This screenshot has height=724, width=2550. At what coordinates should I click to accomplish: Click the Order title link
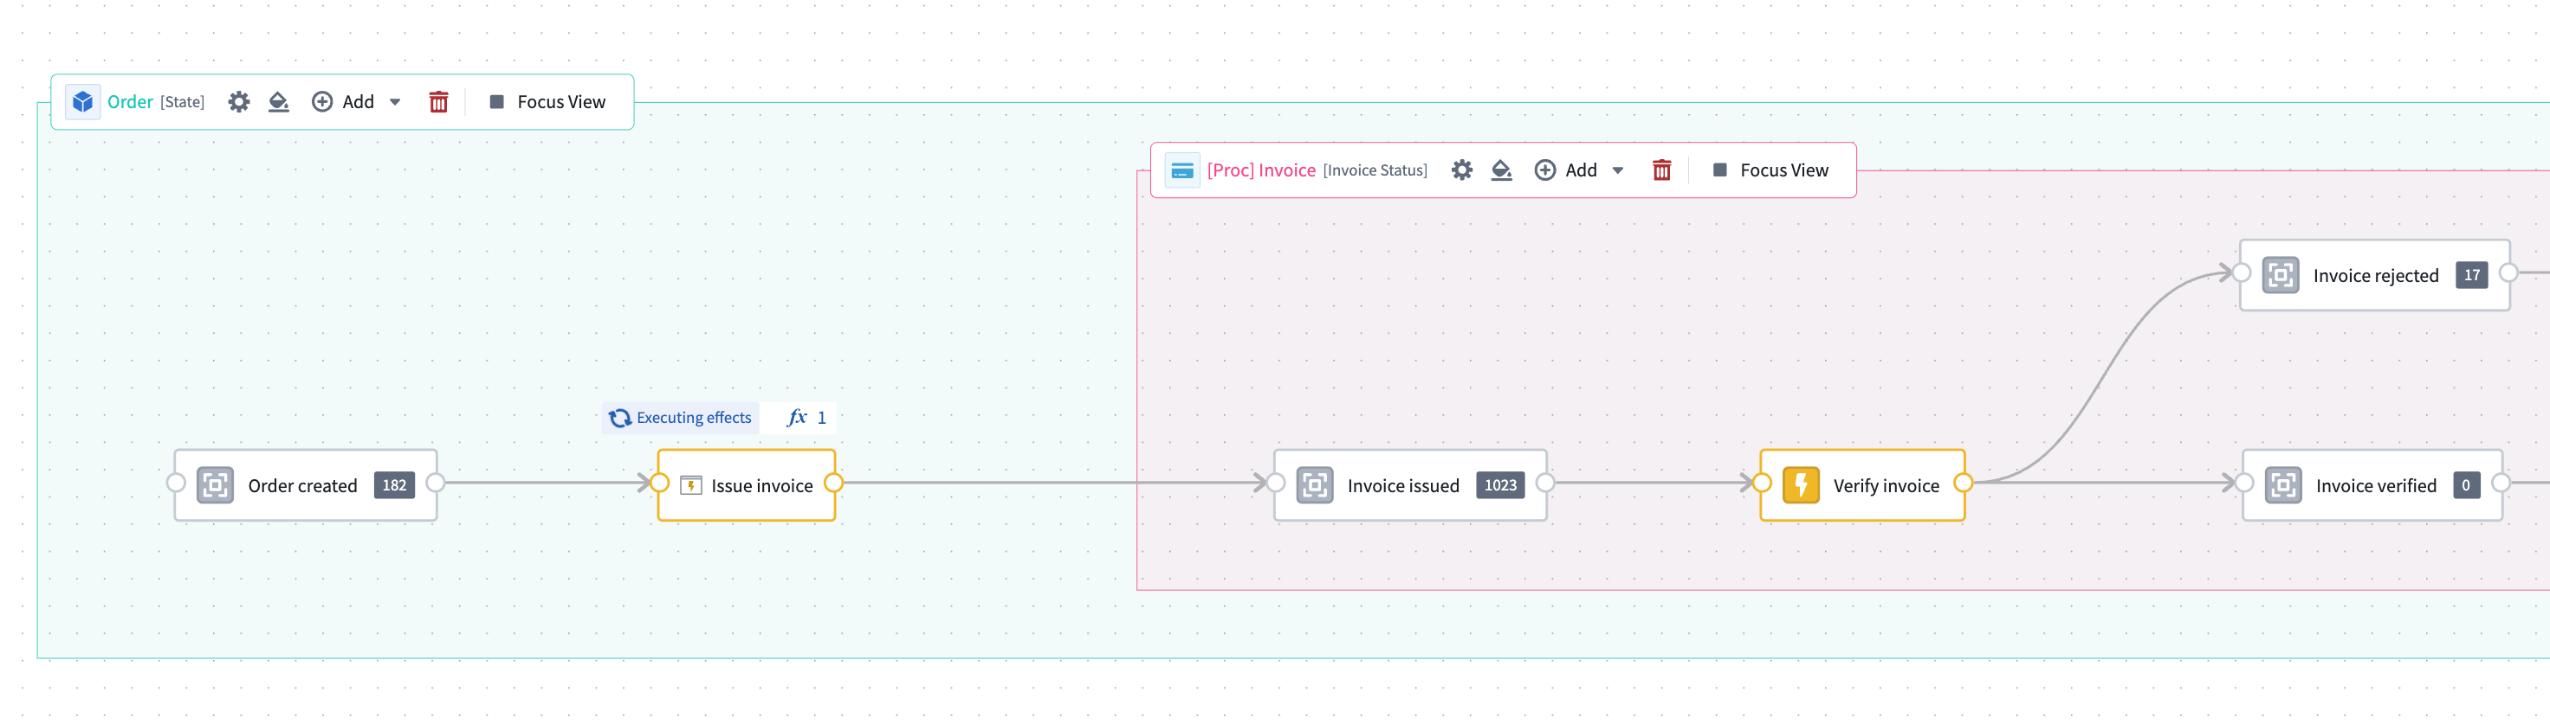[130, 102]
